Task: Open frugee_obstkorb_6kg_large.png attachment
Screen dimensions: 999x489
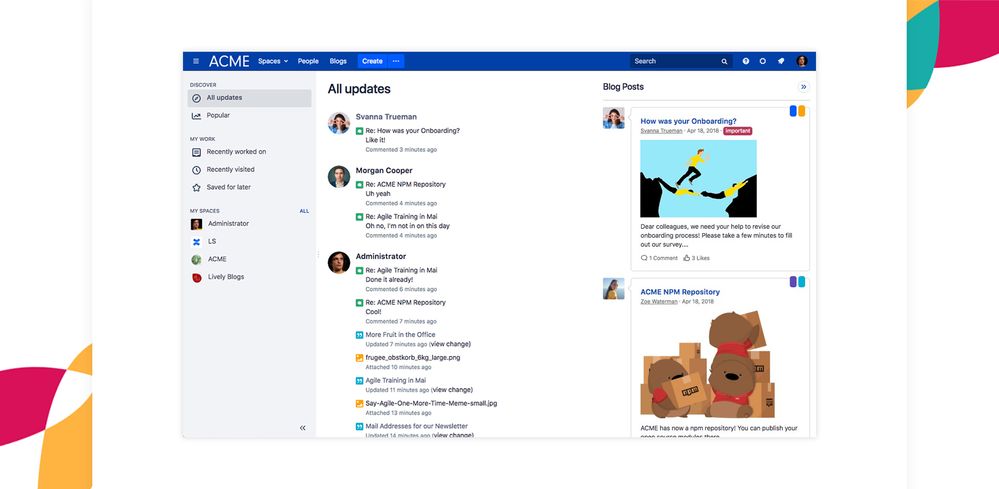Action: pyautogui.click(x=412, y=358)
